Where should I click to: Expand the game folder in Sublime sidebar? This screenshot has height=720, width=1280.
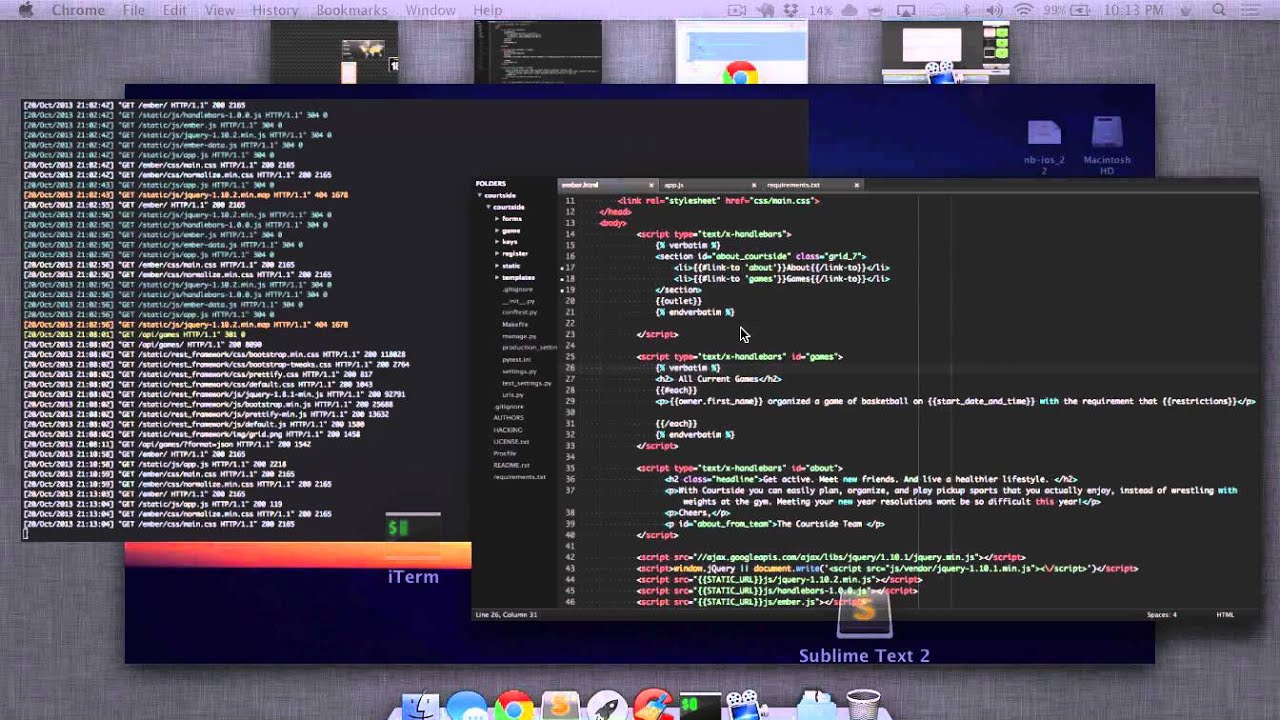pos(497,230)
